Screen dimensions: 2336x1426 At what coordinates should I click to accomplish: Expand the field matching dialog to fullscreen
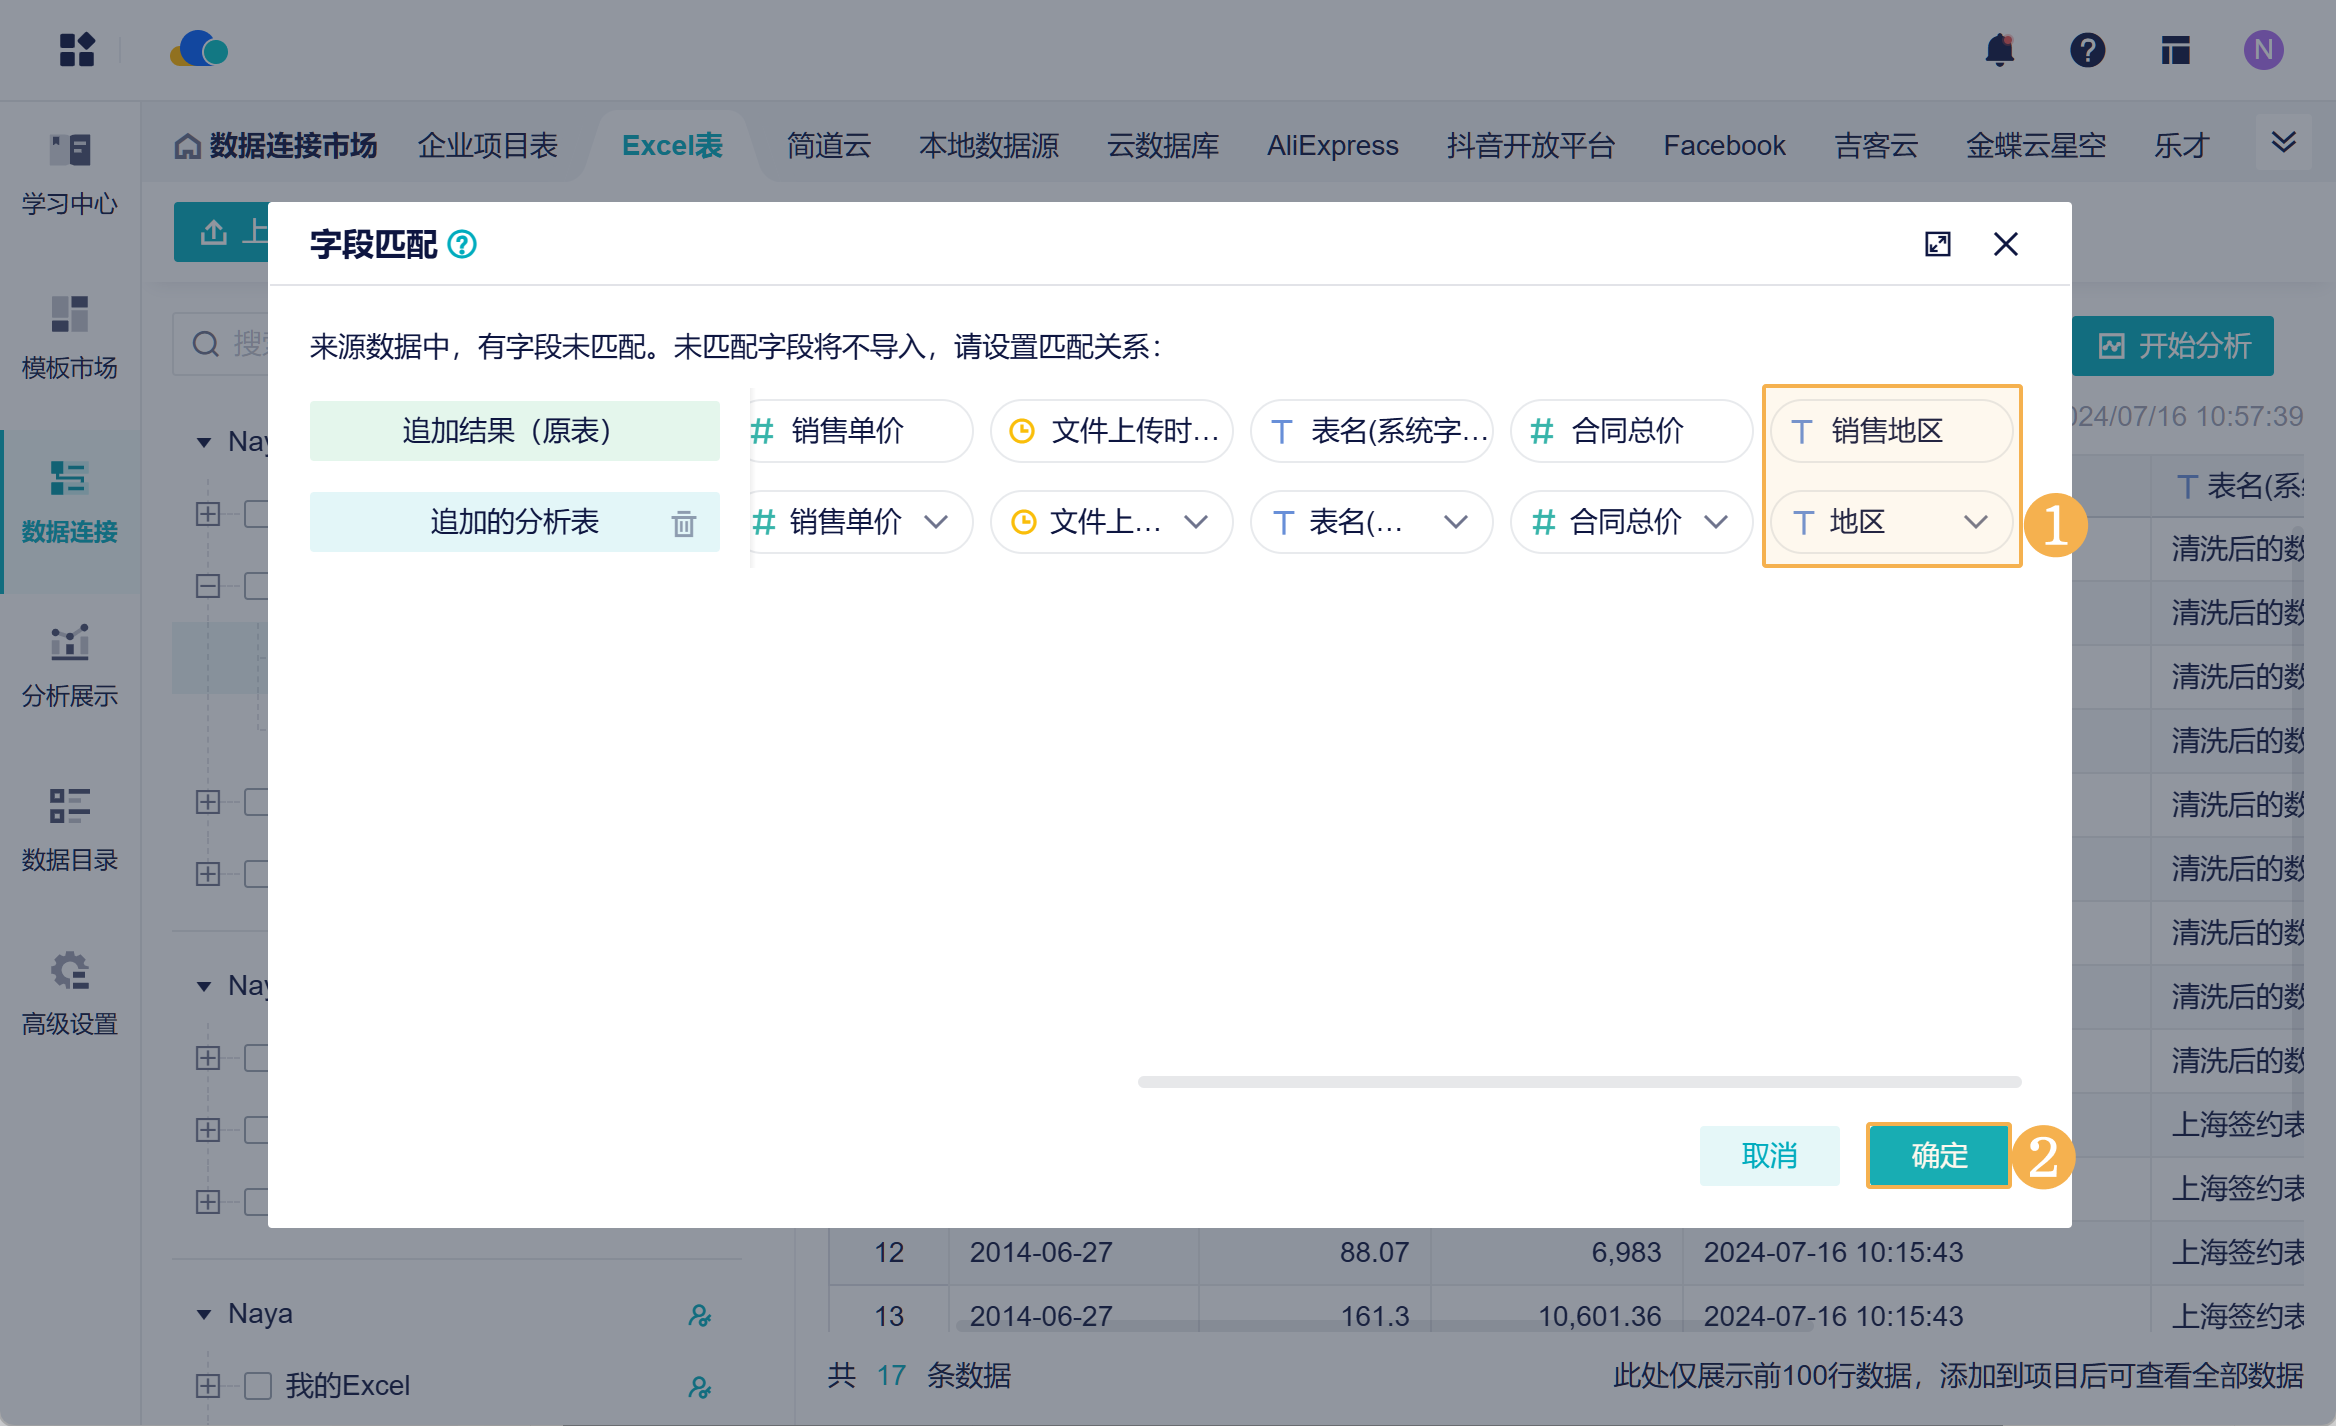coord(1937,244)
